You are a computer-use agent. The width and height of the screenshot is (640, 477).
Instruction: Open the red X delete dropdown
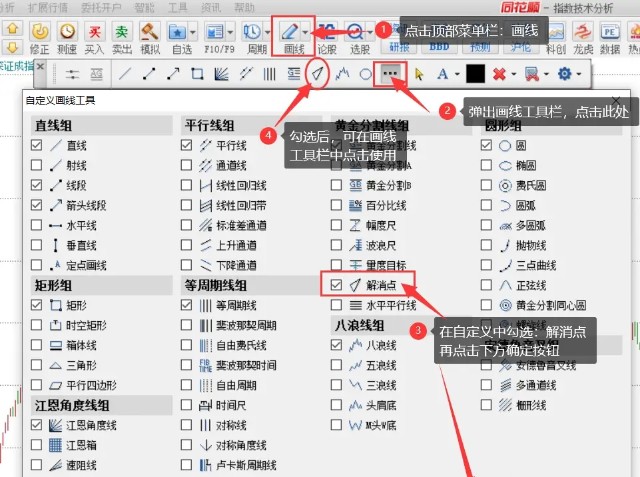pos(514,73)
